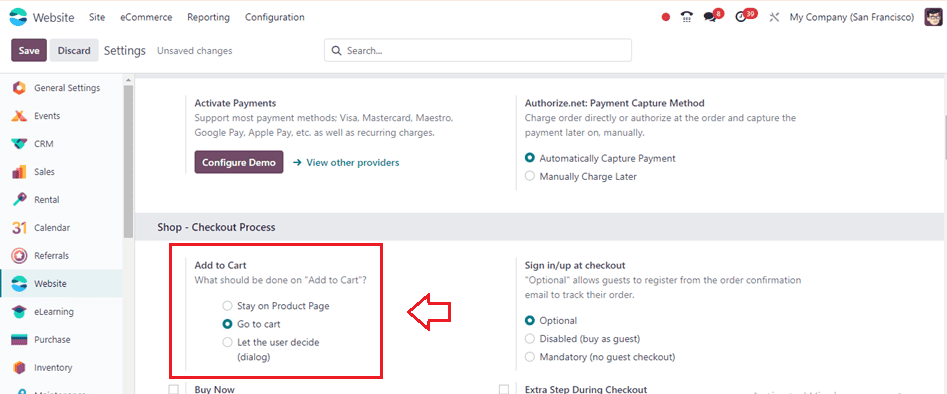
Task: Open the Site menu
Action: [97, 18]
